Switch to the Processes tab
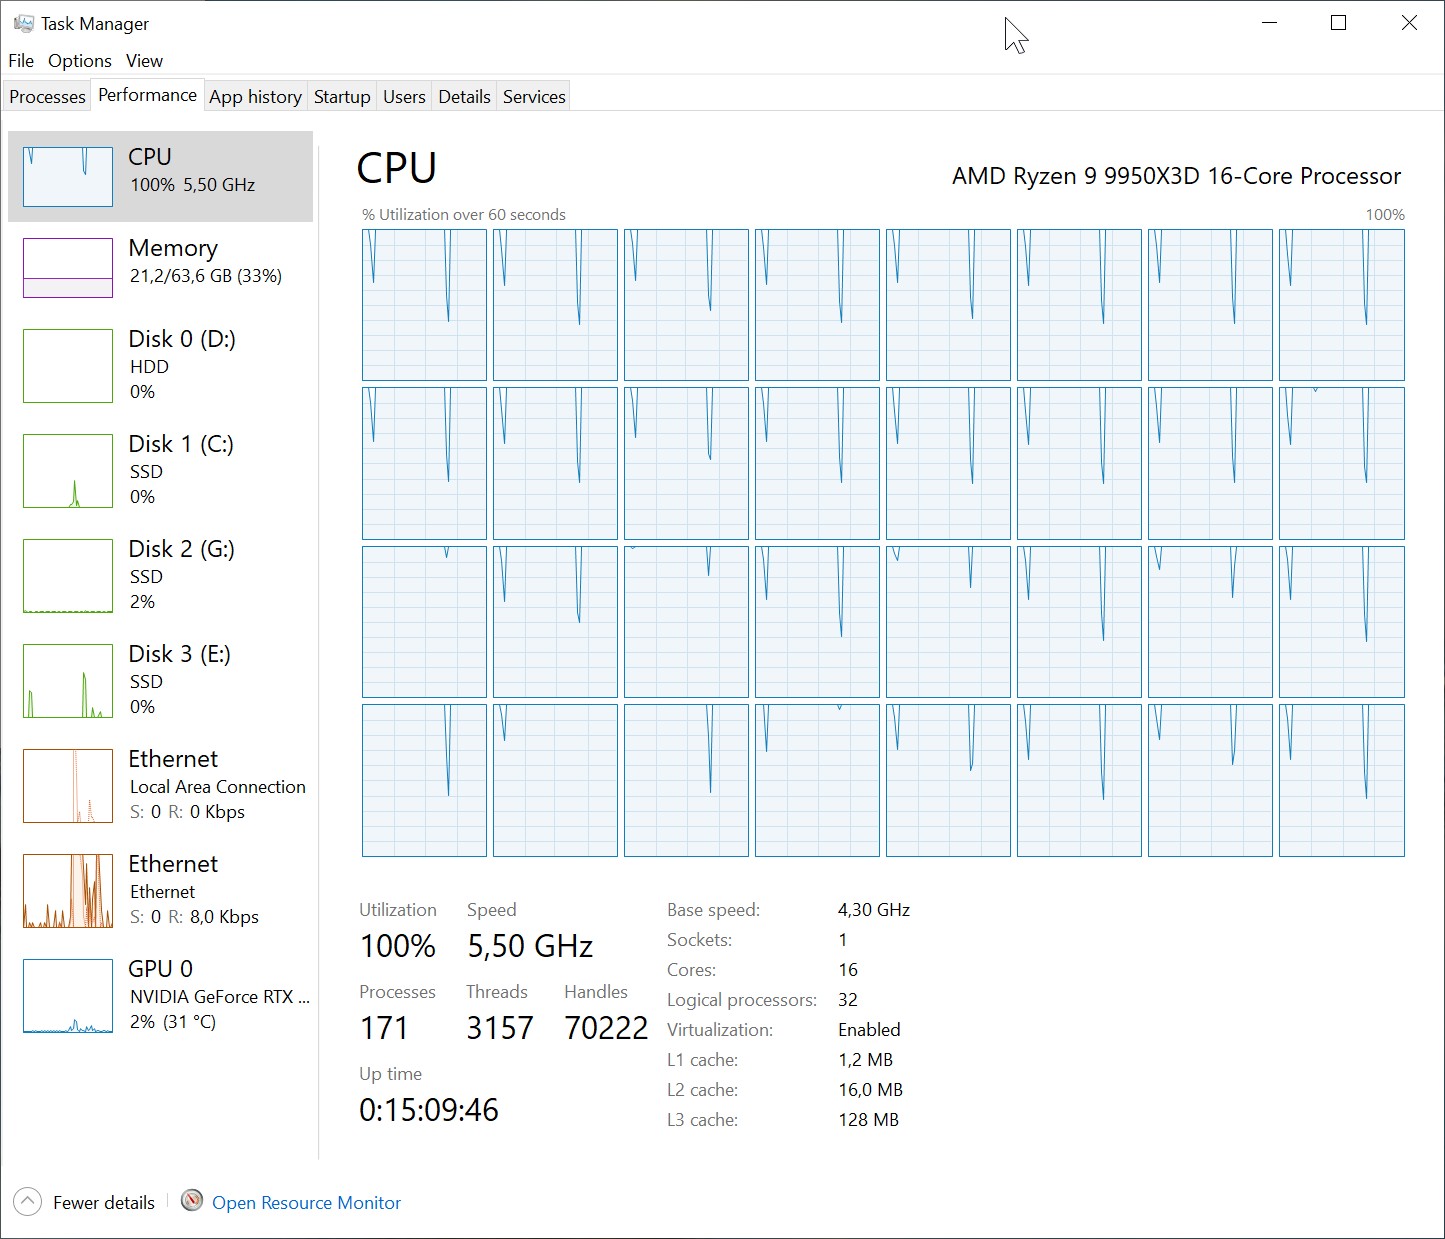 (47, 97)
